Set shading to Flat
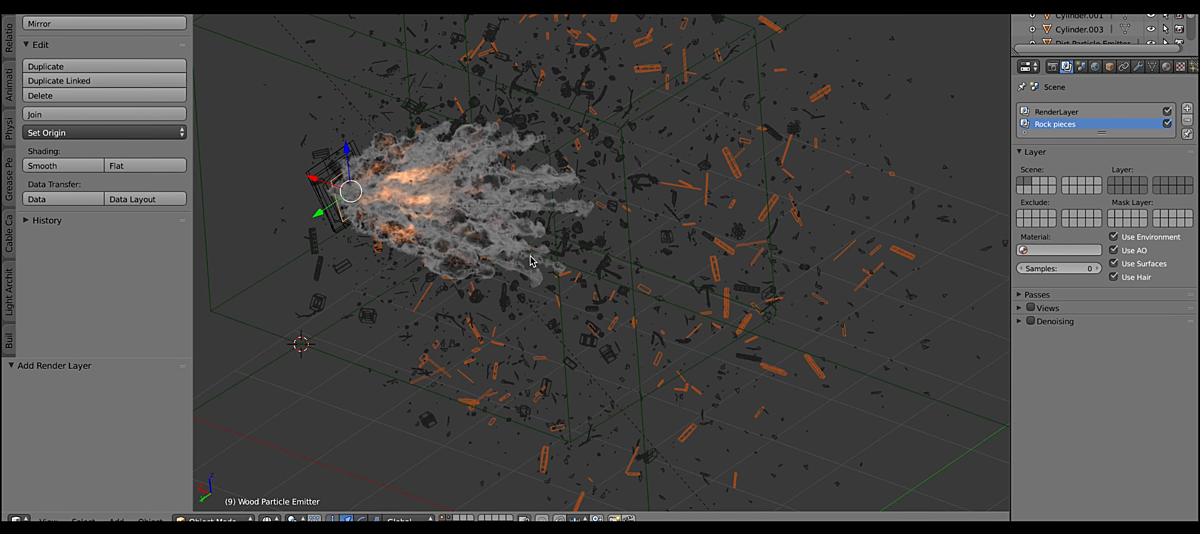This screenshot has width=1200, height=534. pos(146,165)
